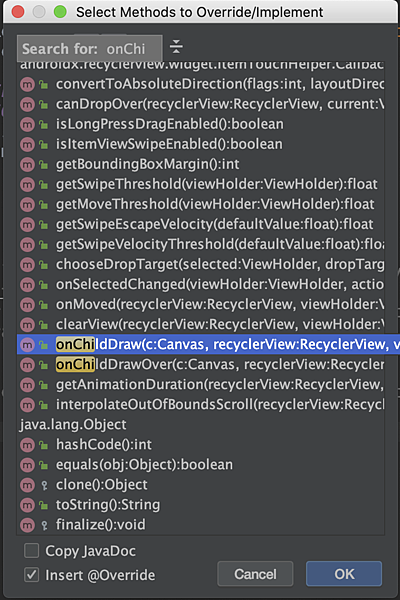Select the isItemViewSwipeEnabled():boolean method

point(201,144)
